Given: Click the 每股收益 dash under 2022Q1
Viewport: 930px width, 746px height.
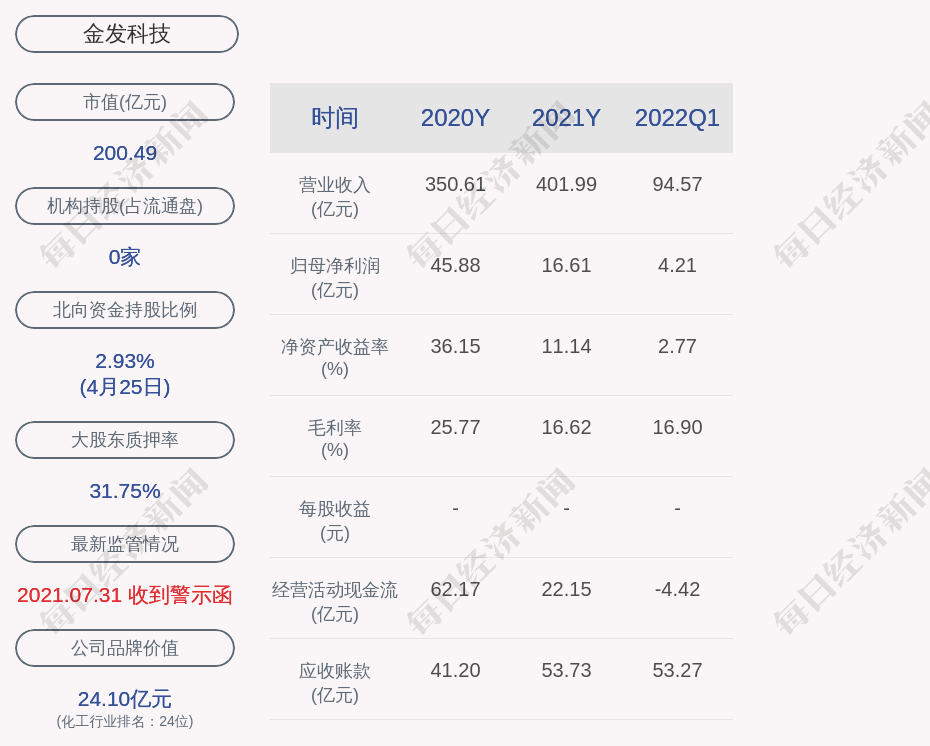Looking at the screenshot, I should pyautogui.click(x=677, y=508).
